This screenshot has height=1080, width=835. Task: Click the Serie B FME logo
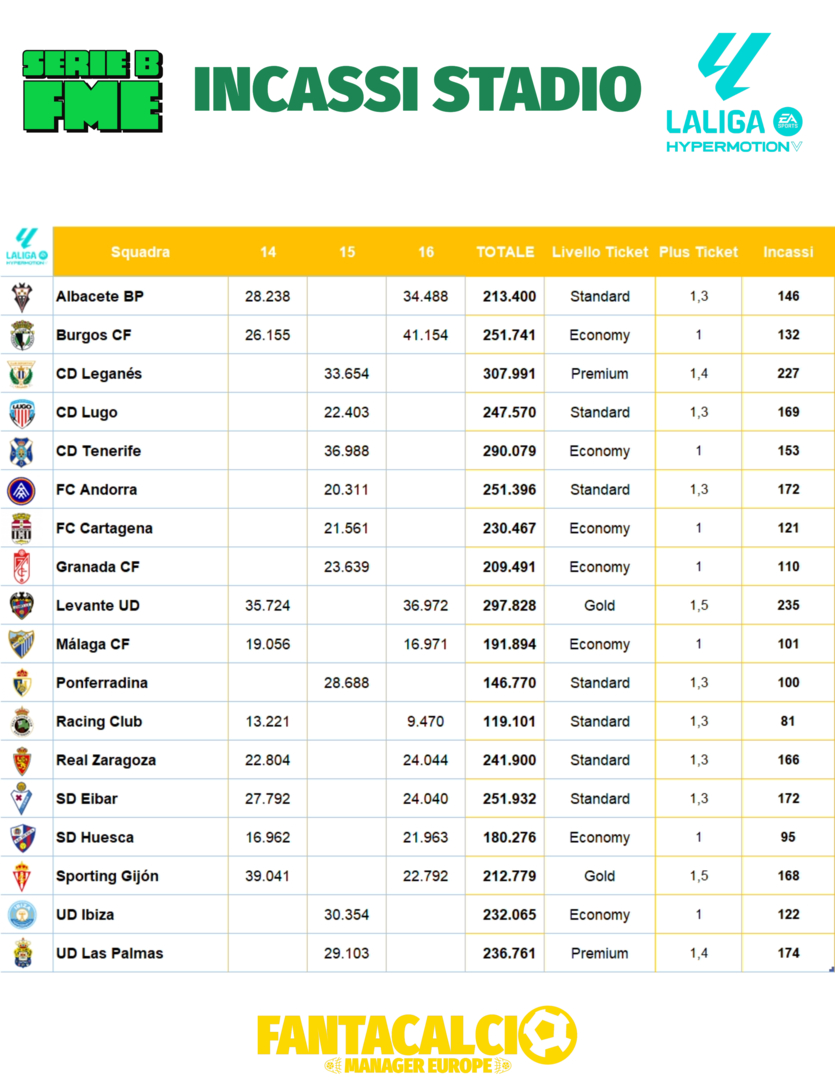pos(93,91)
